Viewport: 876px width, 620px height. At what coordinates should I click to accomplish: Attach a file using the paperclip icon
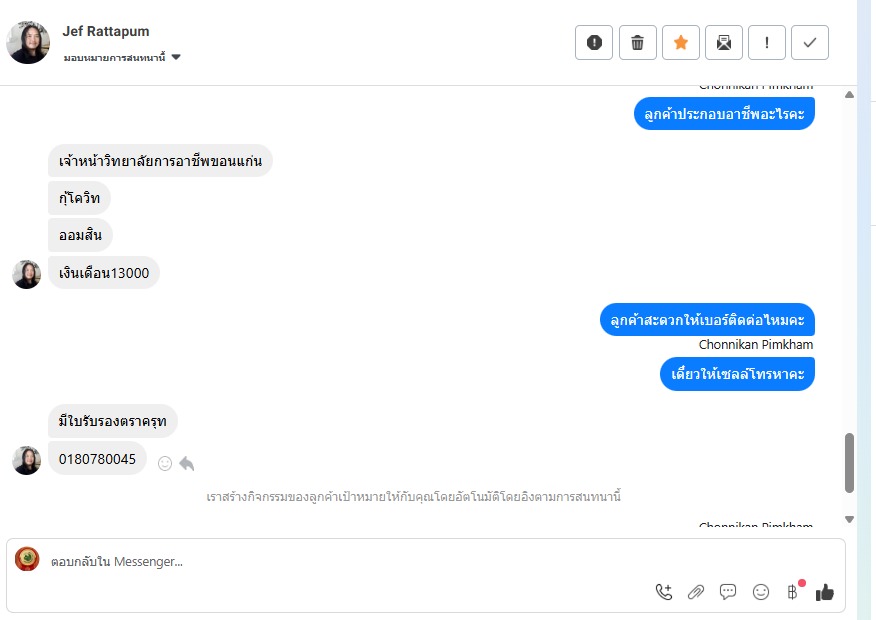(696, 592)
